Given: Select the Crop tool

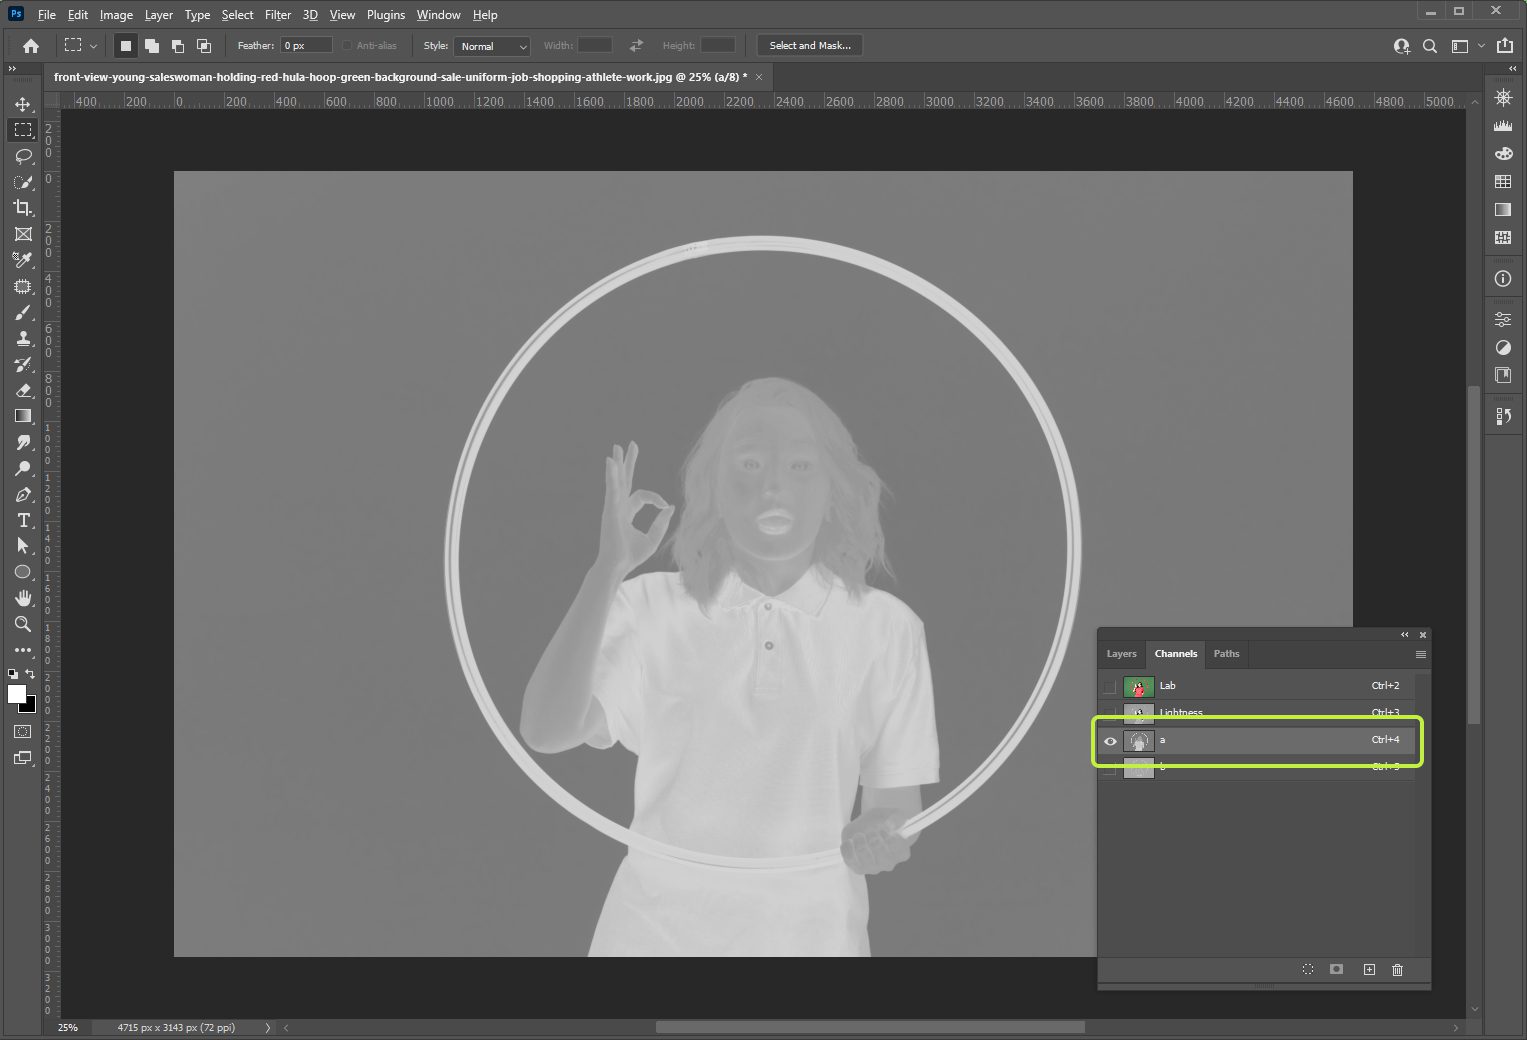Looking at the screenshot, I should pyautogui.click(x=23, y=208).
